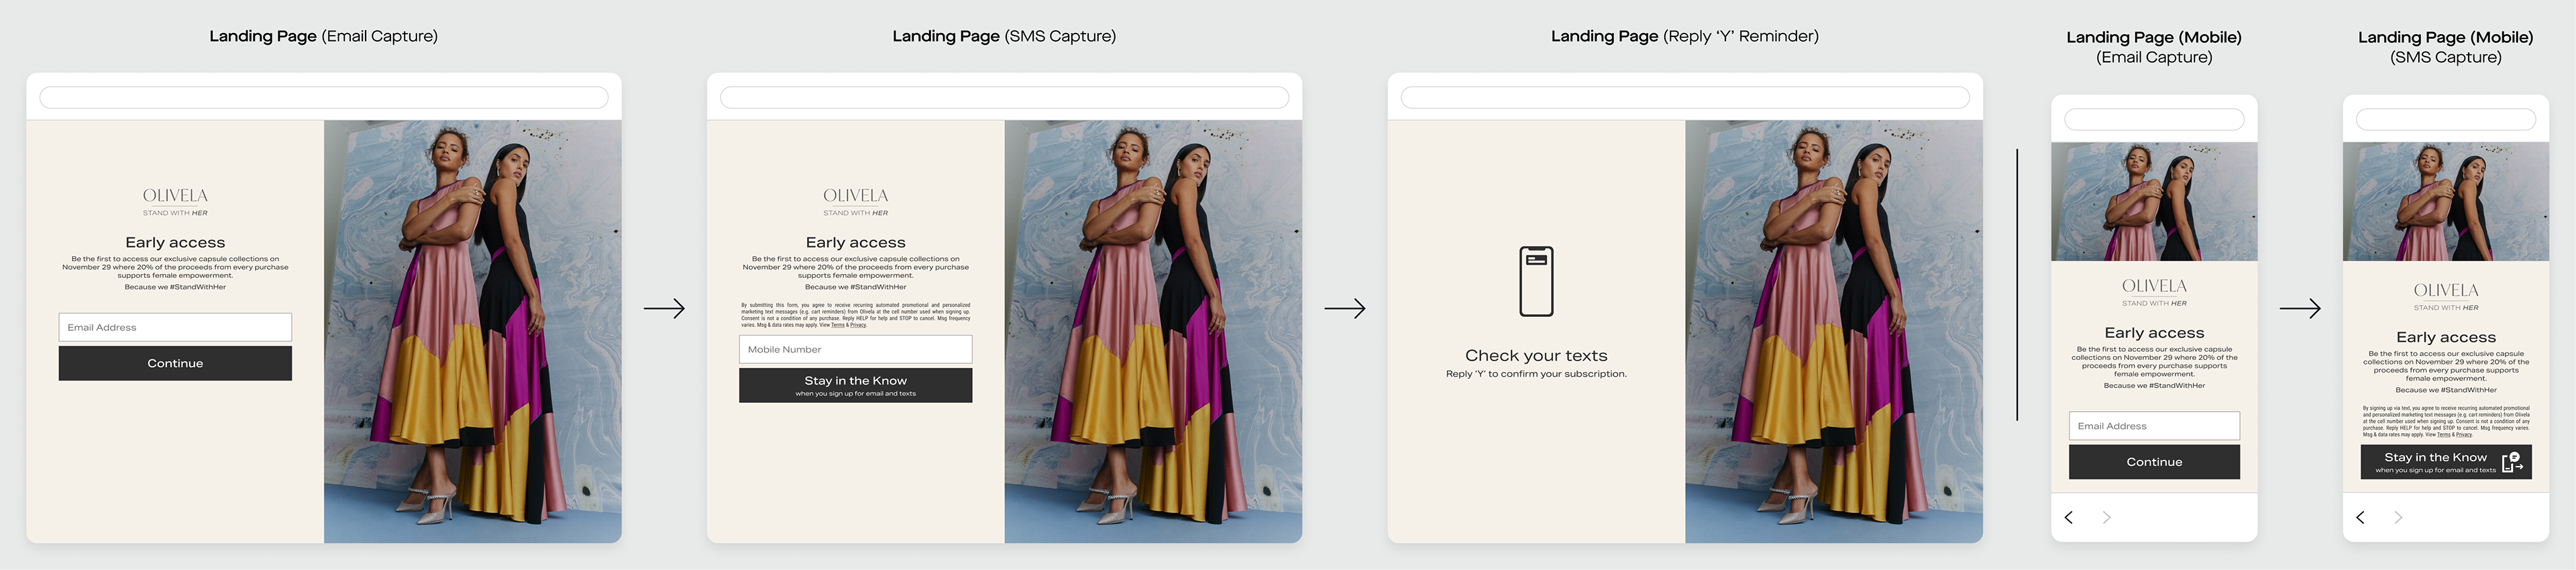The width and height of the screenshot is (2576, 570).
Task: Click Continue button on mobile email capture
Action: pos(2154,462)
